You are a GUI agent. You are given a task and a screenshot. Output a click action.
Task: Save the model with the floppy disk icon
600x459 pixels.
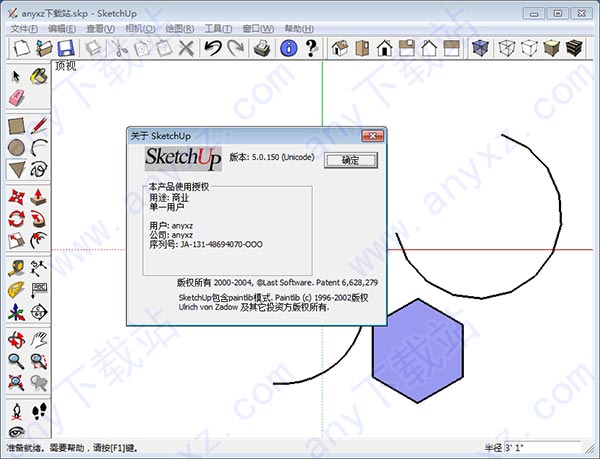click(66, 49)
